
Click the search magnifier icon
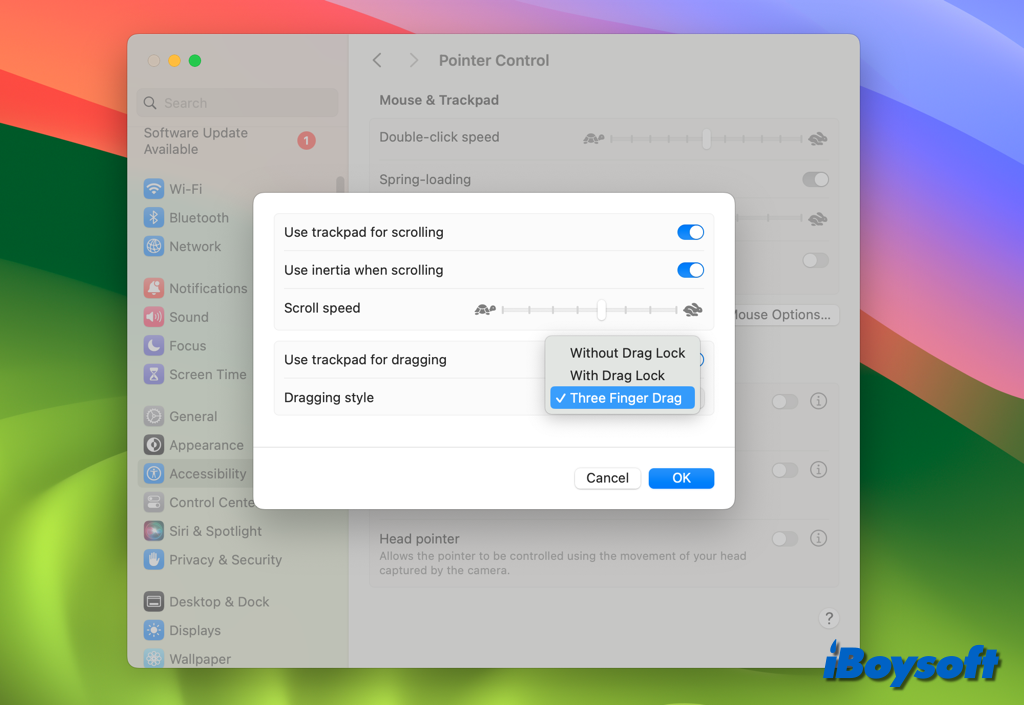150,103
